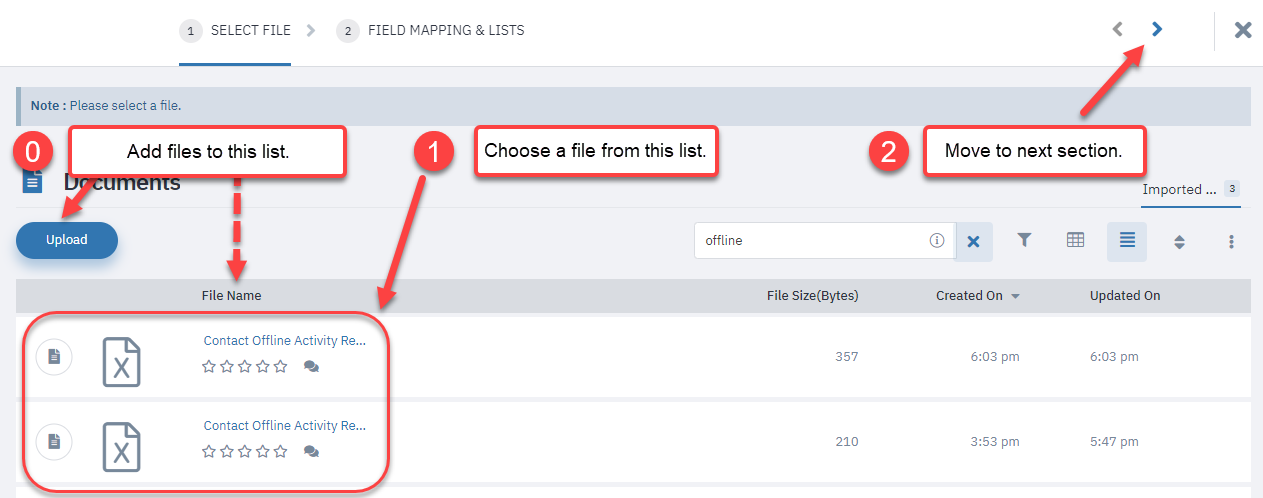Viewport: 1263px width, 498px height.
Task: Open the Select File step tab
Action: pyautogui.click(x=236, y=31)
